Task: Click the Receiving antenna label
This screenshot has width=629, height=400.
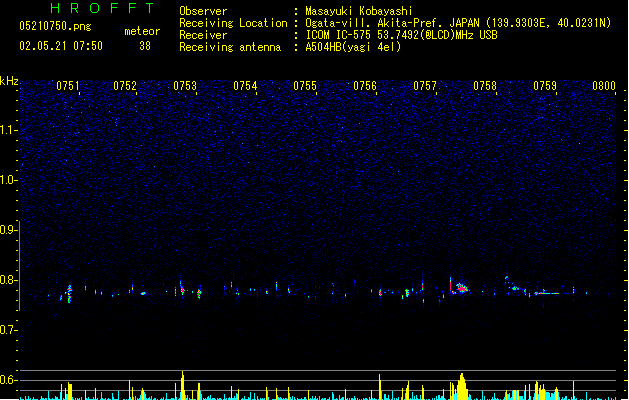Action: pos(230,47)
